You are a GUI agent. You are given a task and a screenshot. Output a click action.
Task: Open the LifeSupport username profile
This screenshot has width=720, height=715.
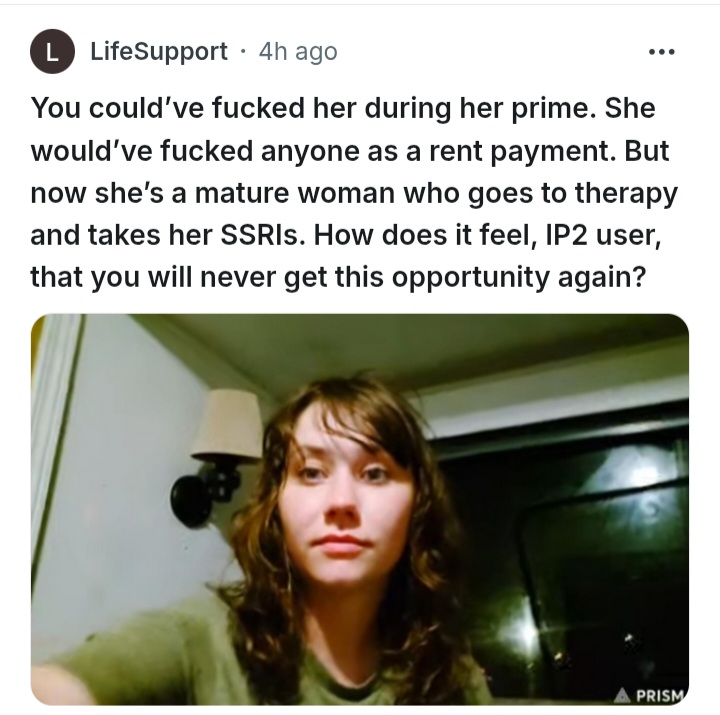[159, 51]
